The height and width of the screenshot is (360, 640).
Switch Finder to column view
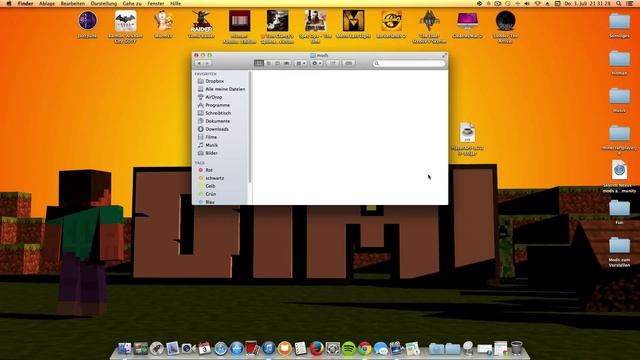(x=277, y=63)
